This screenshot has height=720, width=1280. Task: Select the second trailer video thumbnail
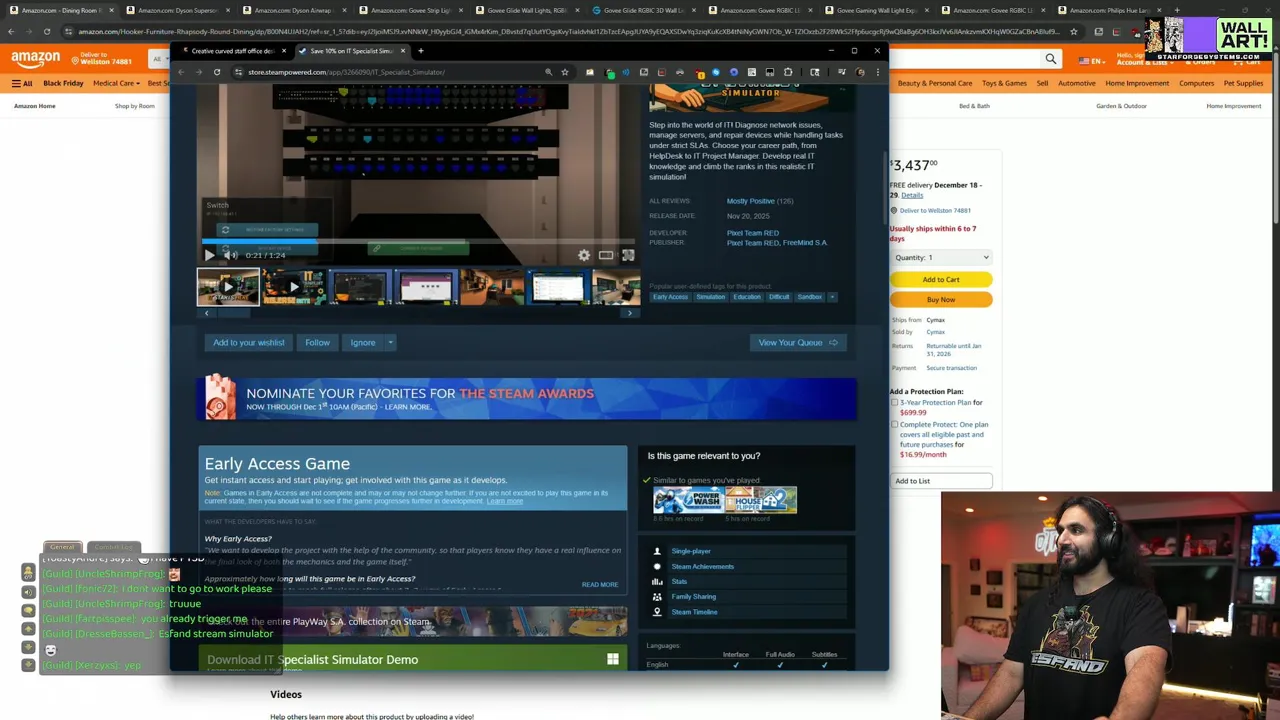point(293,287)
